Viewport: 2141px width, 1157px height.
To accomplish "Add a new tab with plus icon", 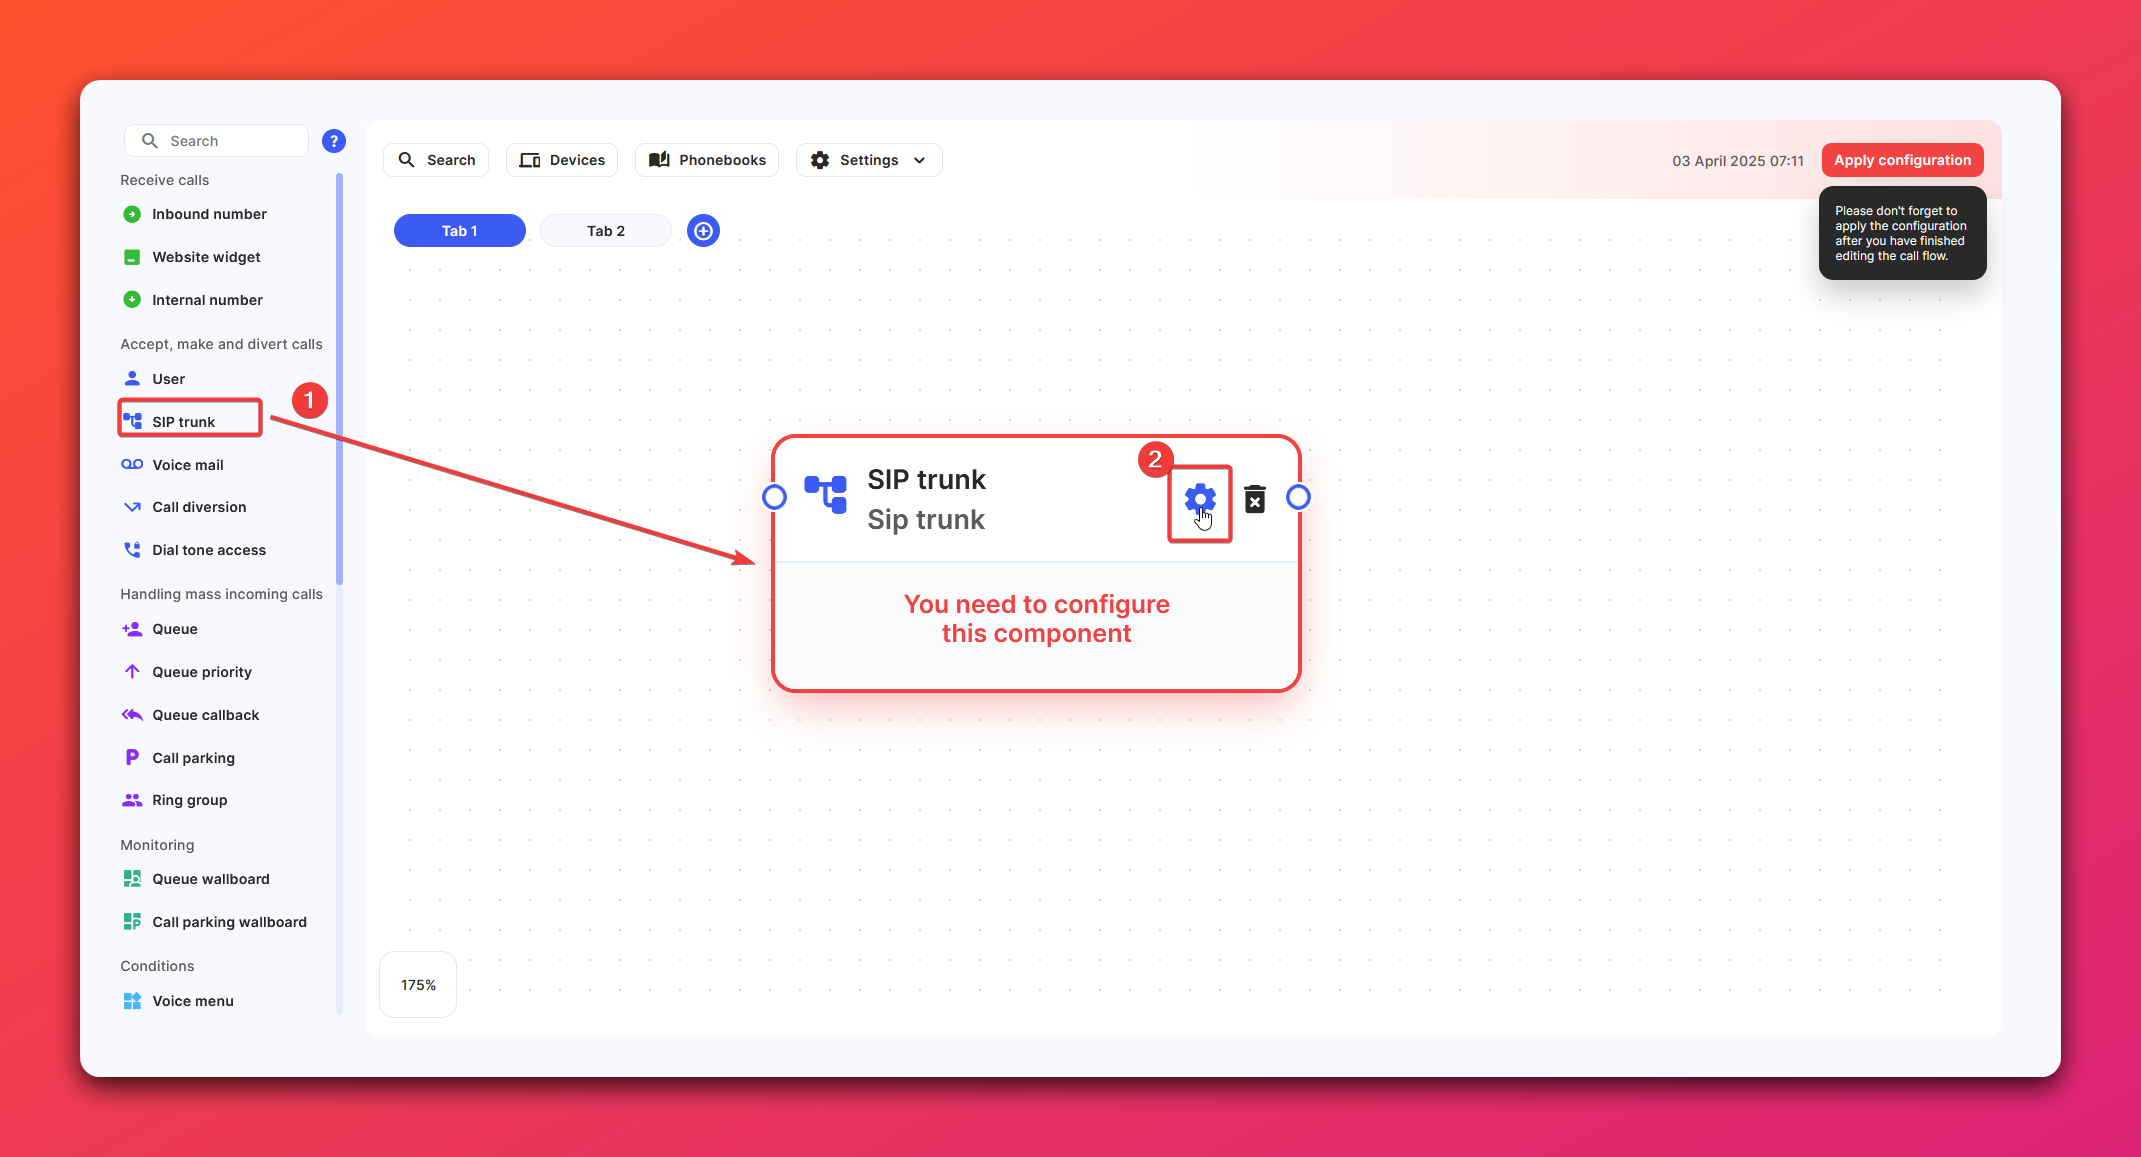I will click(703, 231).
